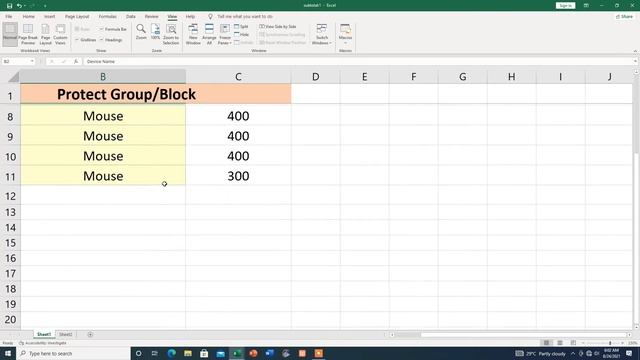The image size is (640, 360).
Task: Select the Mouse cell in row 8
Action: [x=103, y=116]
